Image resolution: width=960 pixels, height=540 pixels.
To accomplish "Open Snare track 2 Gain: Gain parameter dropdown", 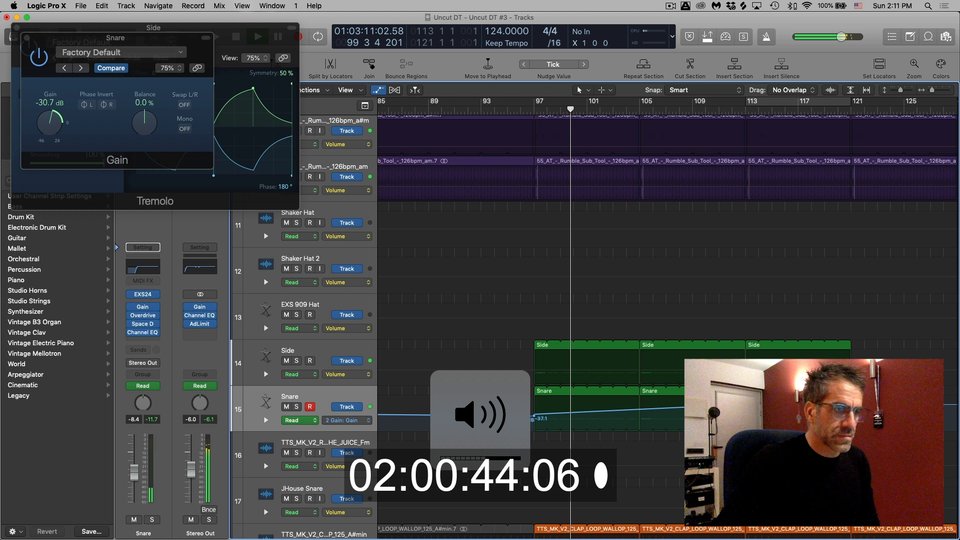I will click(x=347, y=421).
